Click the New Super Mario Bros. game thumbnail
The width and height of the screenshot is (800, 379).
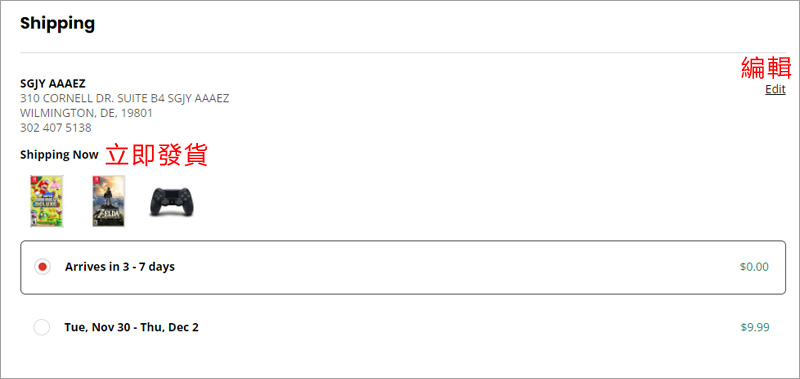[46, 201]
